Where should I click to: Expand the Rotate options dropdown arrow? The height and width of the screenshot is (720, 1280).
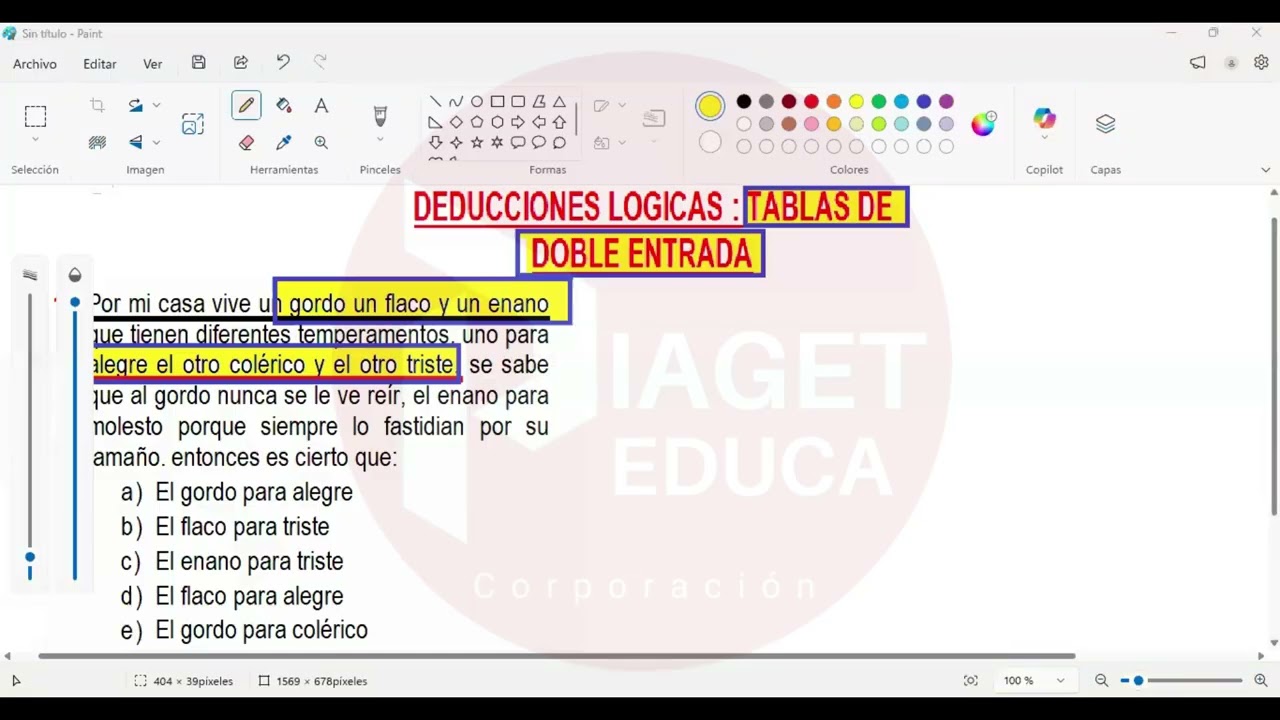tap(156, 105)
